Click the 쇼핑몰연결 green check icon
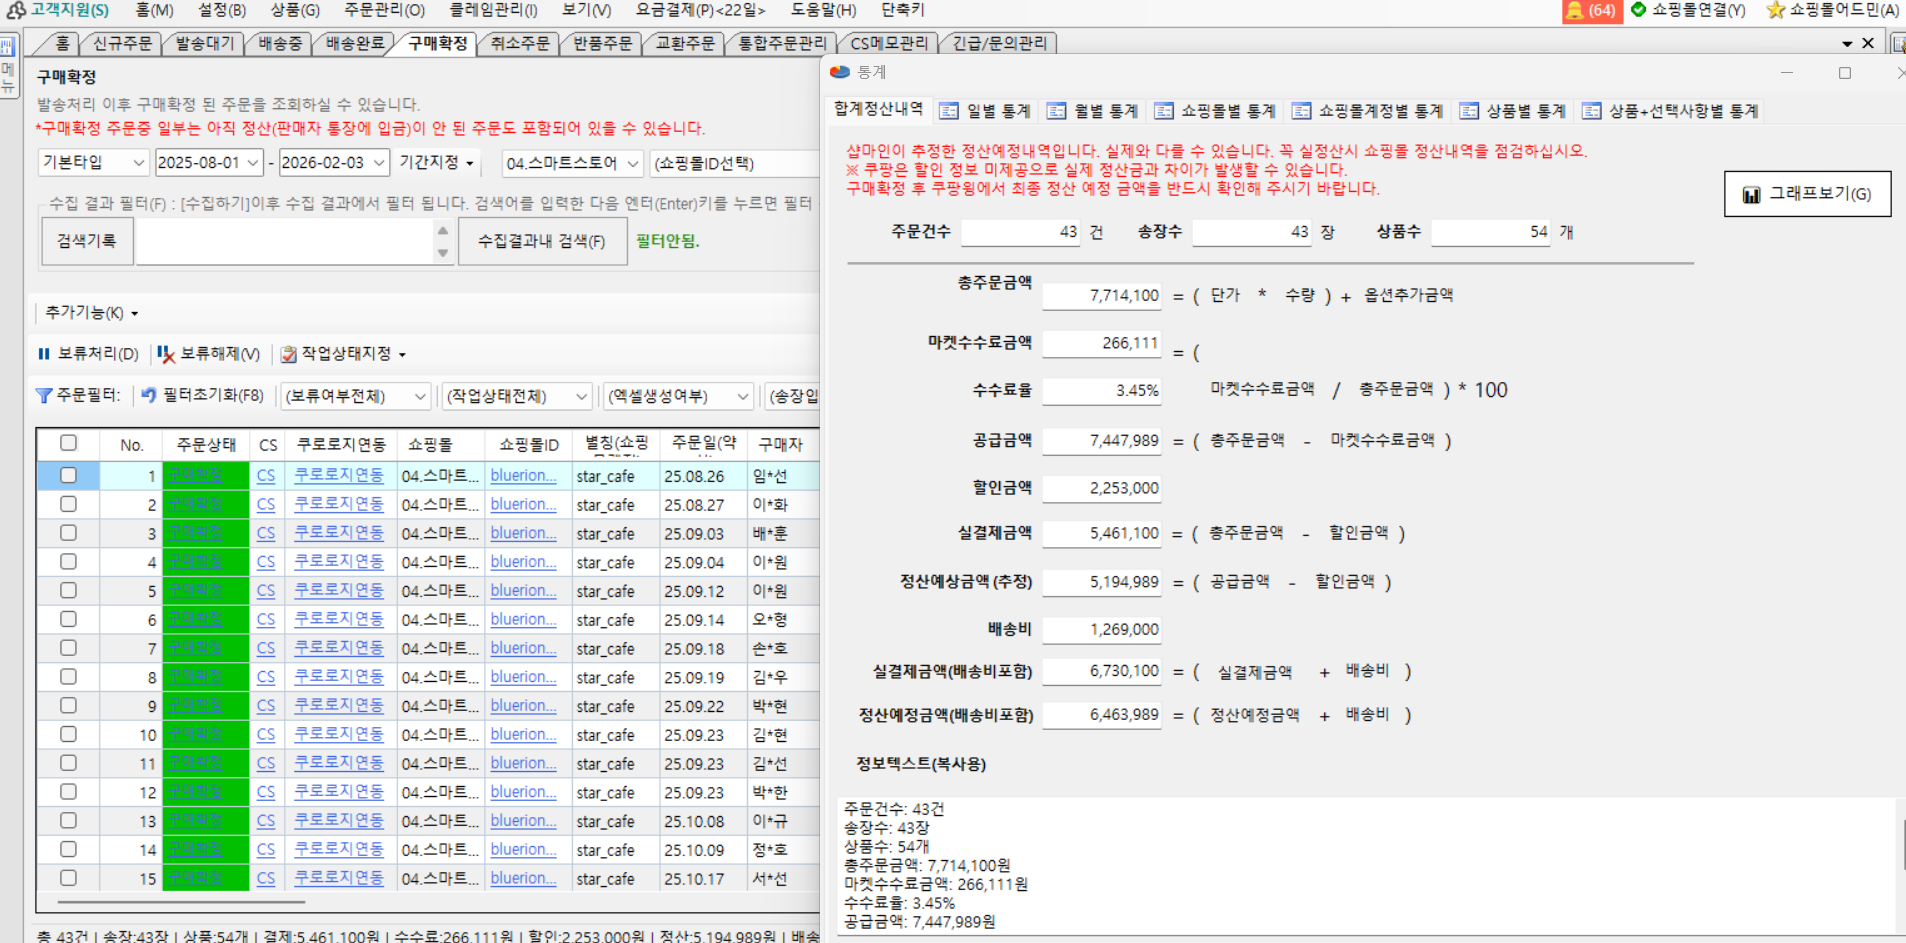 click(1638, 10)
